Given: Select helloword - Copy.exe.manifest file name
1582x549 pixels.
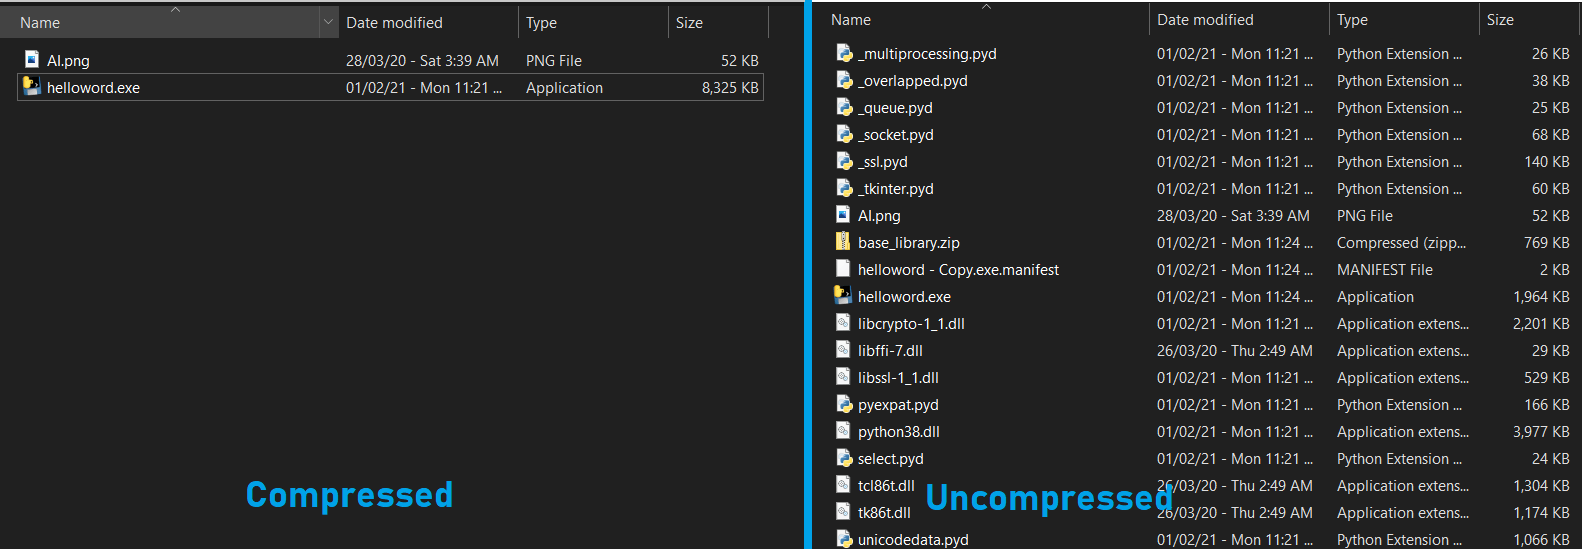Looking at the screenshot, I should pyautogui.click(x=958, y=270).
